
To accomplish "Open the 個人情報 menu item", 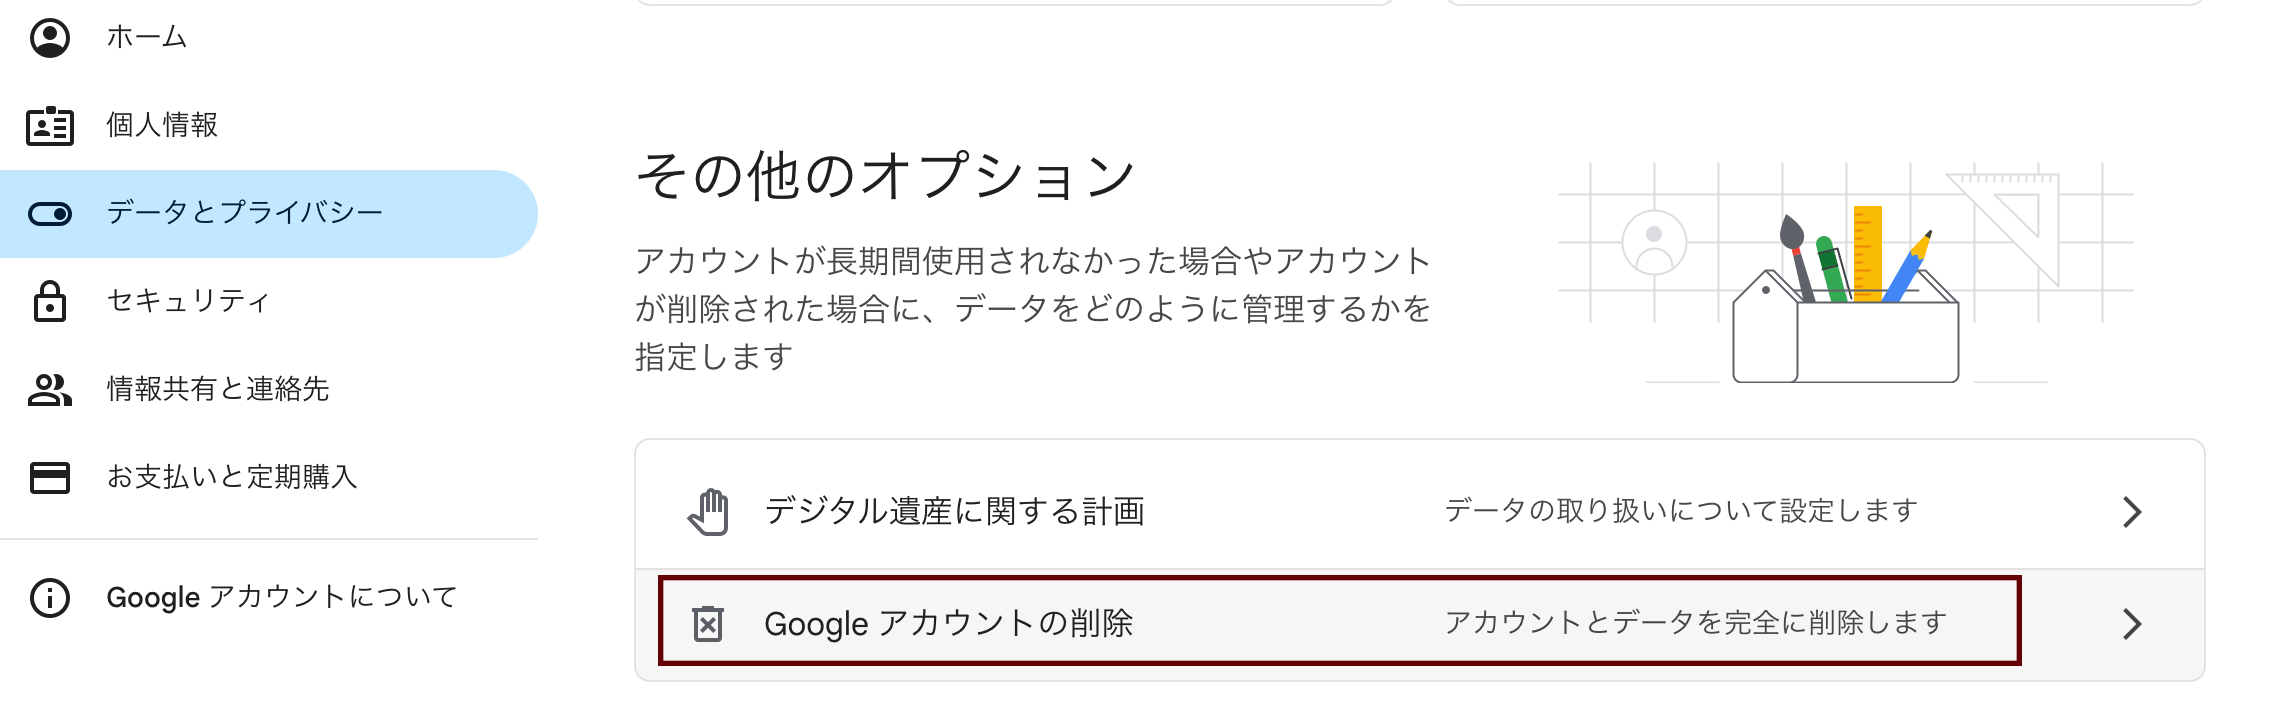I will (x=162, y=125).
